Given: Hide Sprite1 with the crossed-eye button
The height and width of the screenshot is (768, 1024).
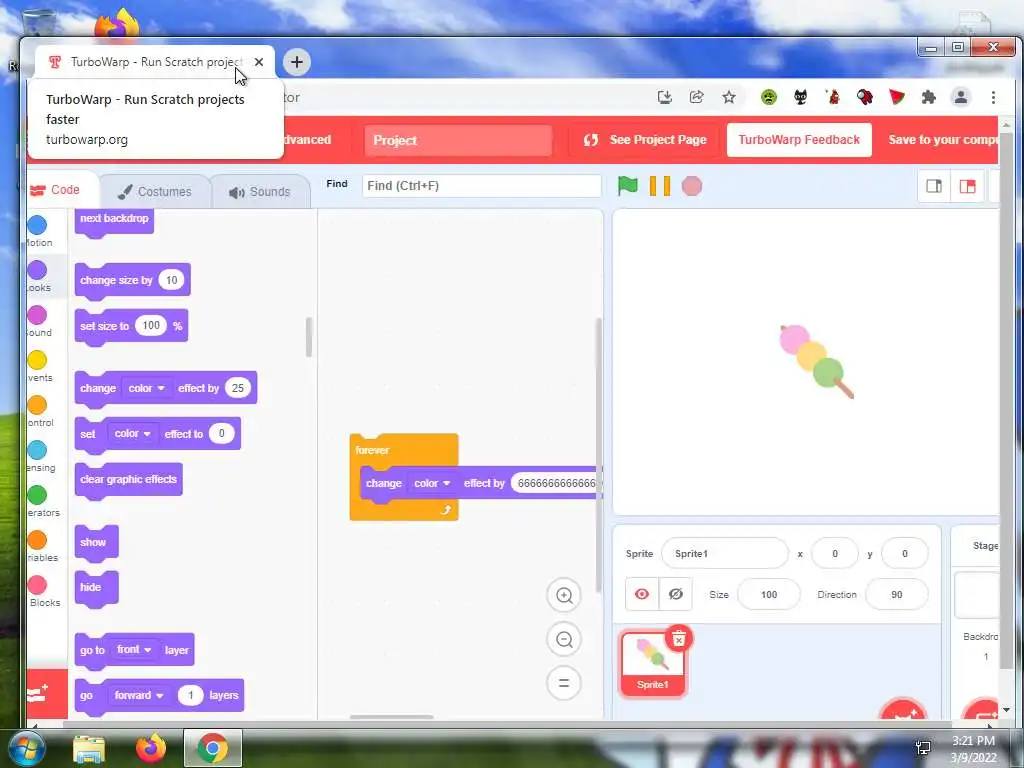Looking at the screenshot, I should coord(675,594).
